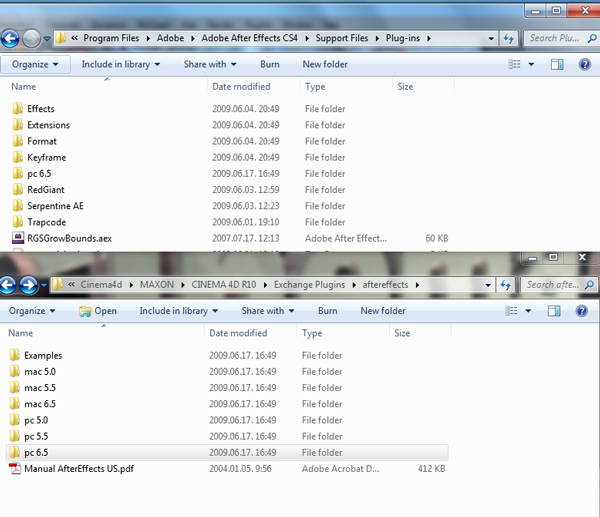Select the RGSGrowBounds.aex file icon
600x517 pixels.
[18, 238]
